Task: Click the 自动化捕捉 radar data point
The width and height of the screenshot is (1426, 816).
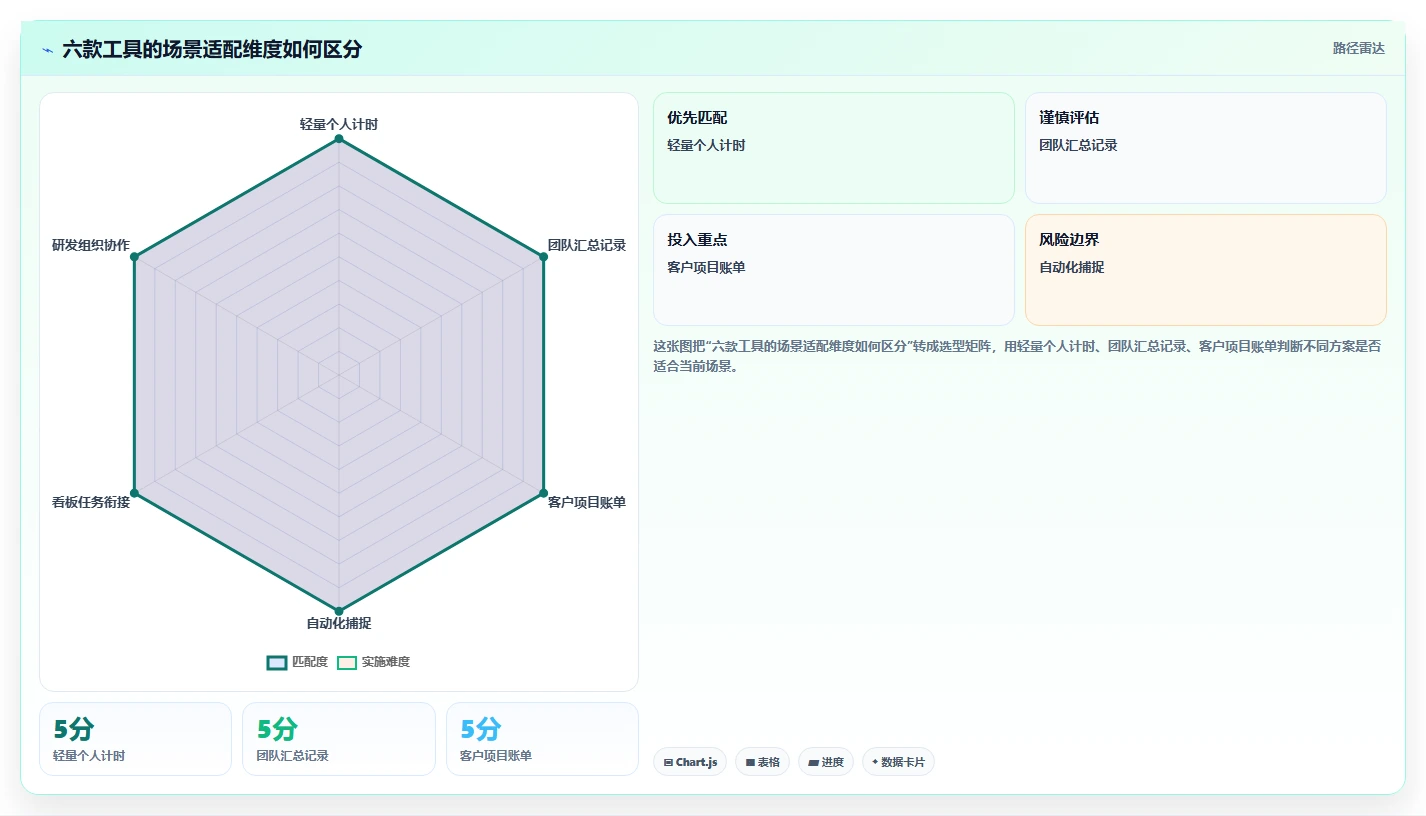Action: pyautogui.click(x=339, y=611)
